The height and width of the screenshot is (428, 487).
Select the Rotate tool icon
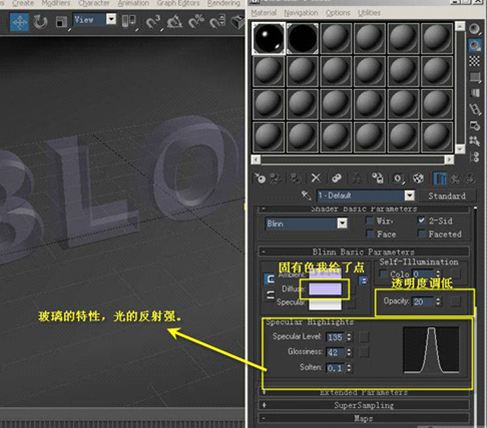pos(40,22)
